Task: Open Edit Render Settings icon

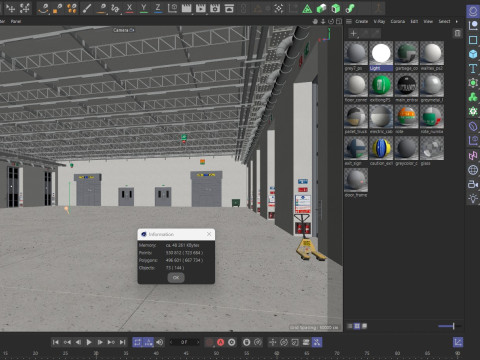Action: coord(215,8)
